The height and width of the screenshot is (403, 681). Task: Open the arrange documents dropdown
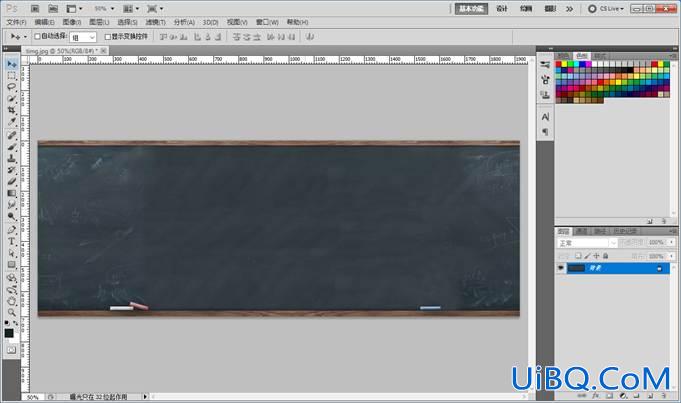click(x=131, y=9)
